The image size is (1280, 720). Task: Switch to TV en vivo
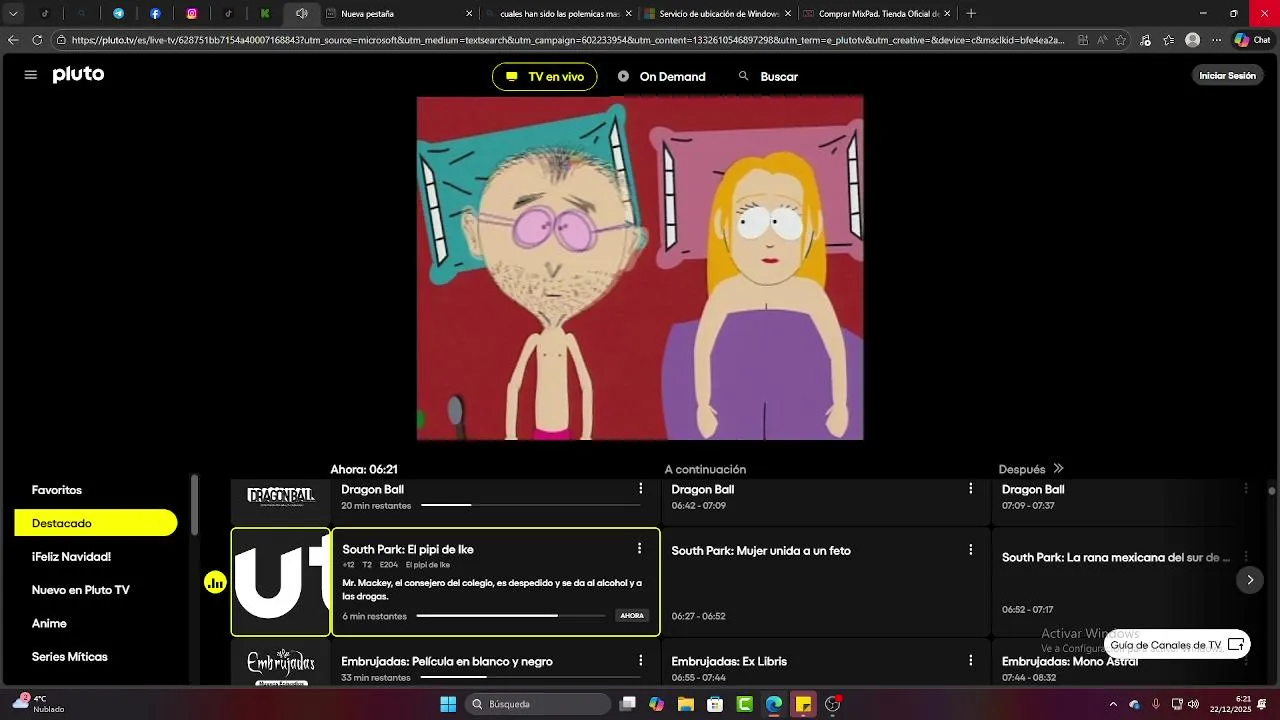click(545, 77)
